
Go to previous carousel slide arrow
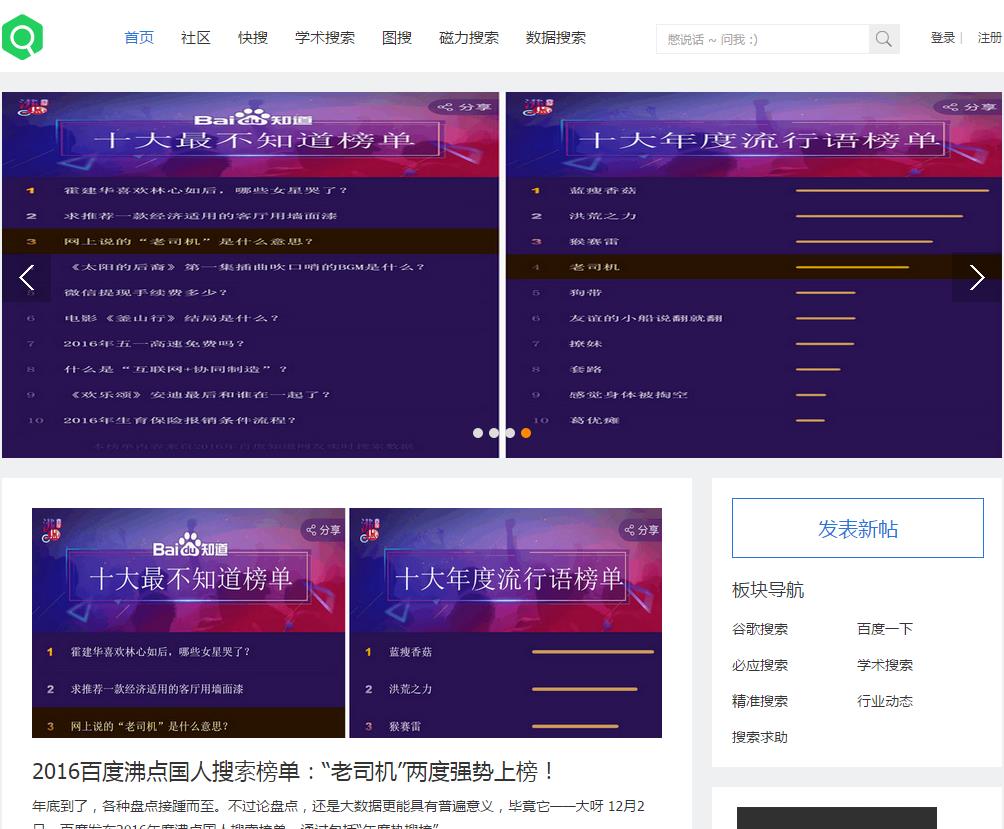[26, 278]
